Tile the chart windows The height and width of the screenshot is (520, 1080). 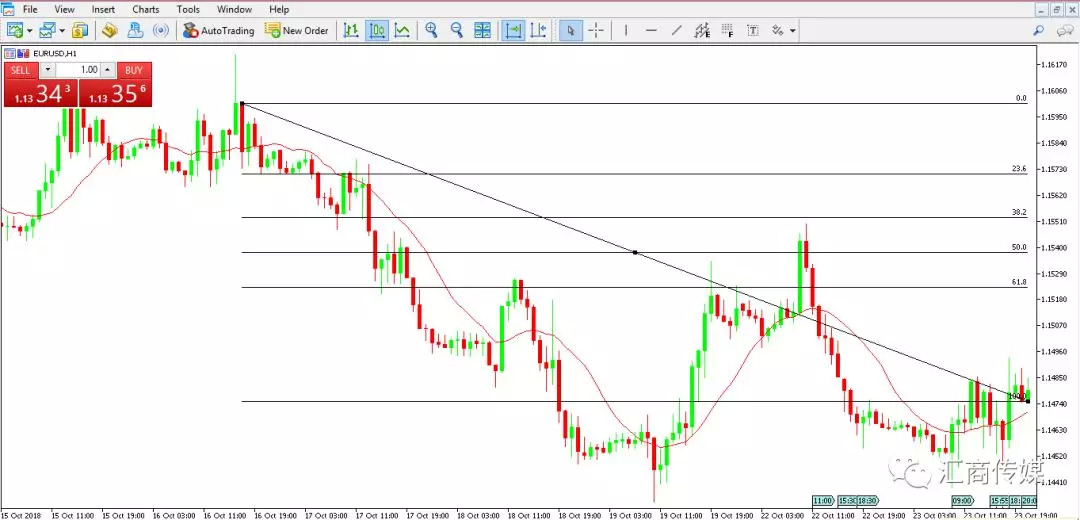[x=482, y=30]
